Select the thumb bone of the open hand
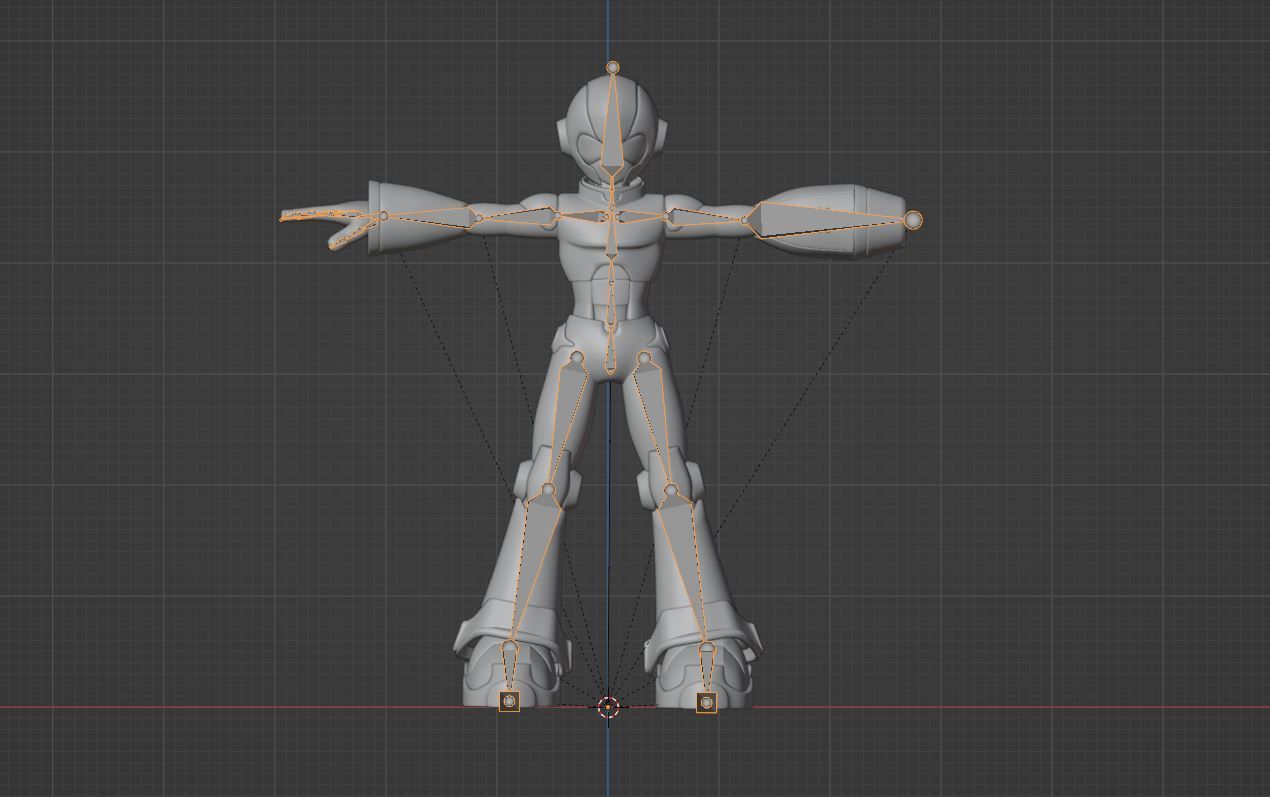This screenshot has height=797, width=1270. click(x=350, y=234)
